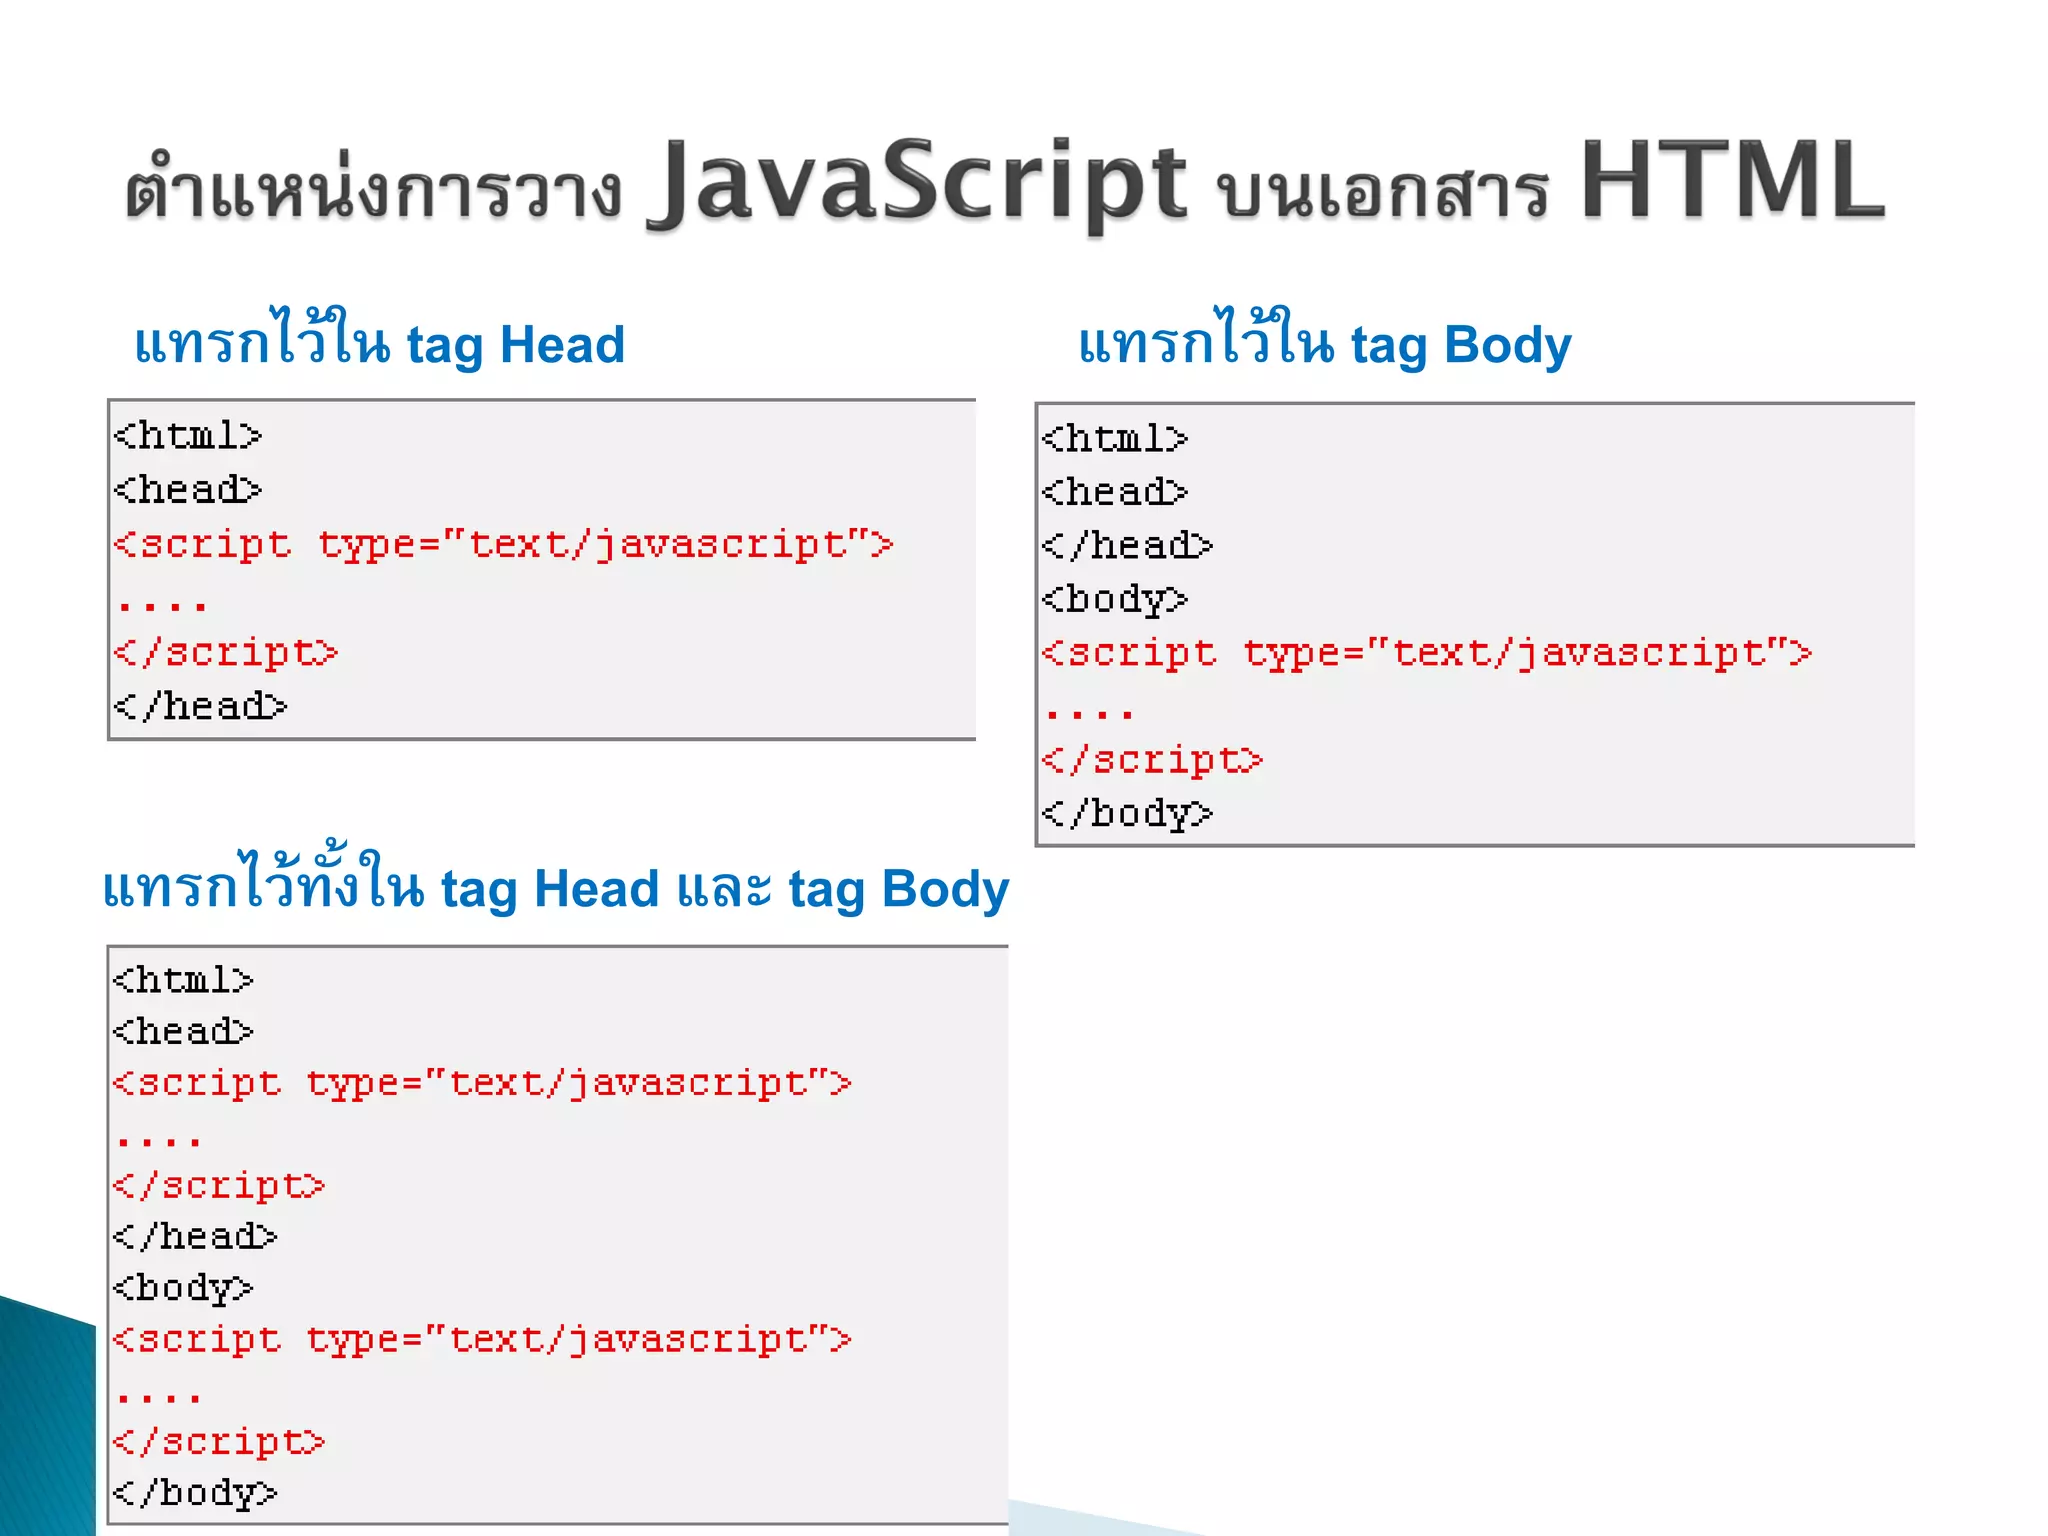
Task: Click '<html>' in the tag Head code box
Action: (x=187, y=436)
